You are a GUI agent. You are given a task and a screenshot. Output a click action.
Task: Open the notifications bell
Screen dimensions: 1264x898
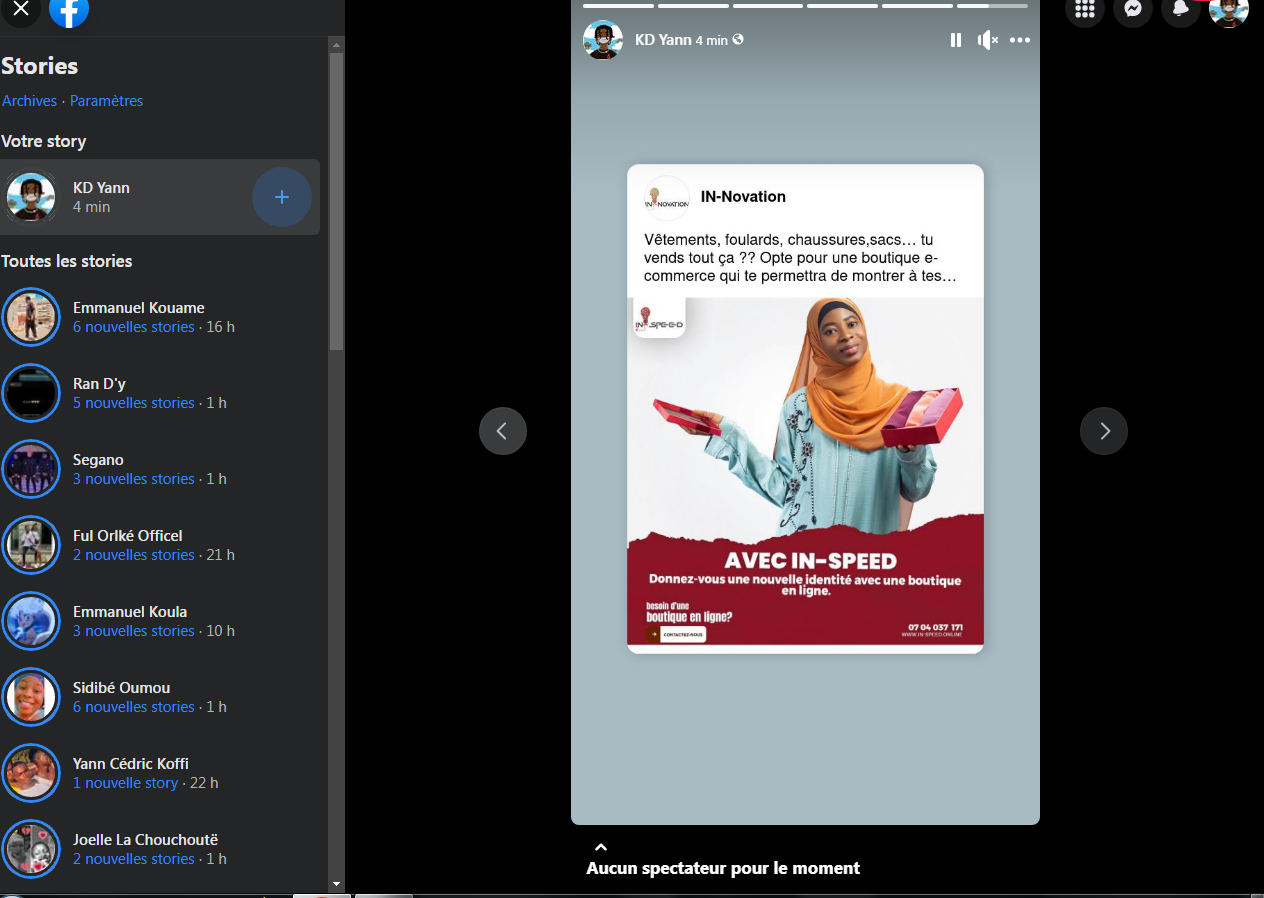point(1180,9)
